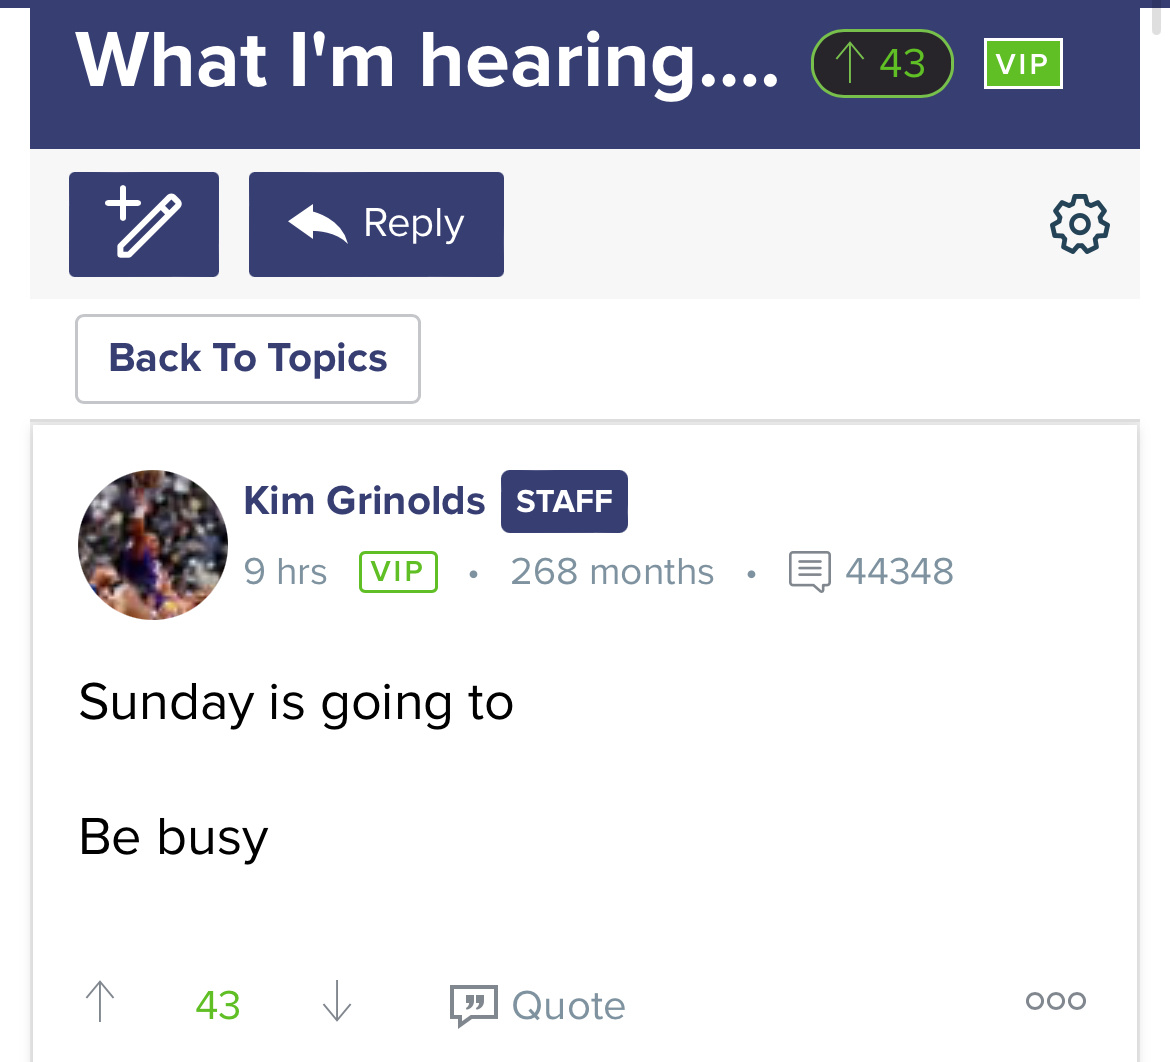Click the VIP tag under the username
Image resolution: width=1170 pixels, height=1062 pixels.
tap(398, 572)
